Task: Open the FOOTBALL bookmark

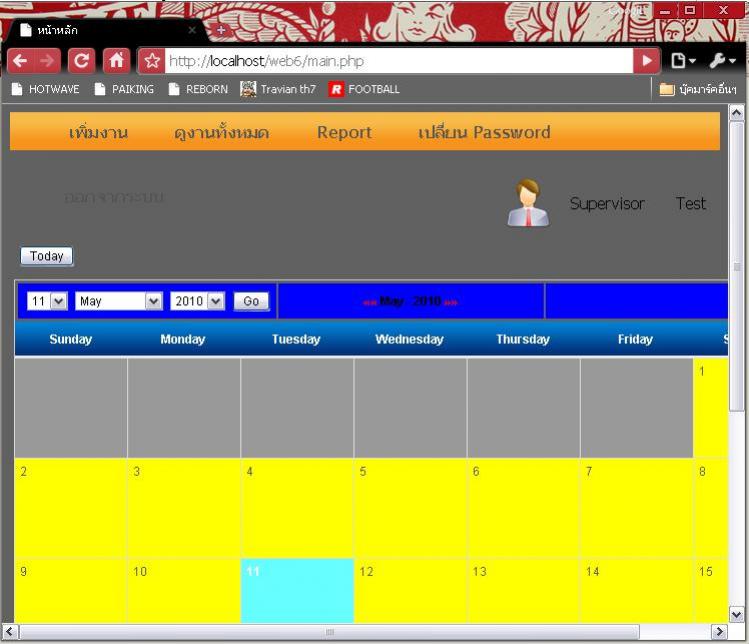Action: point(364,89)
